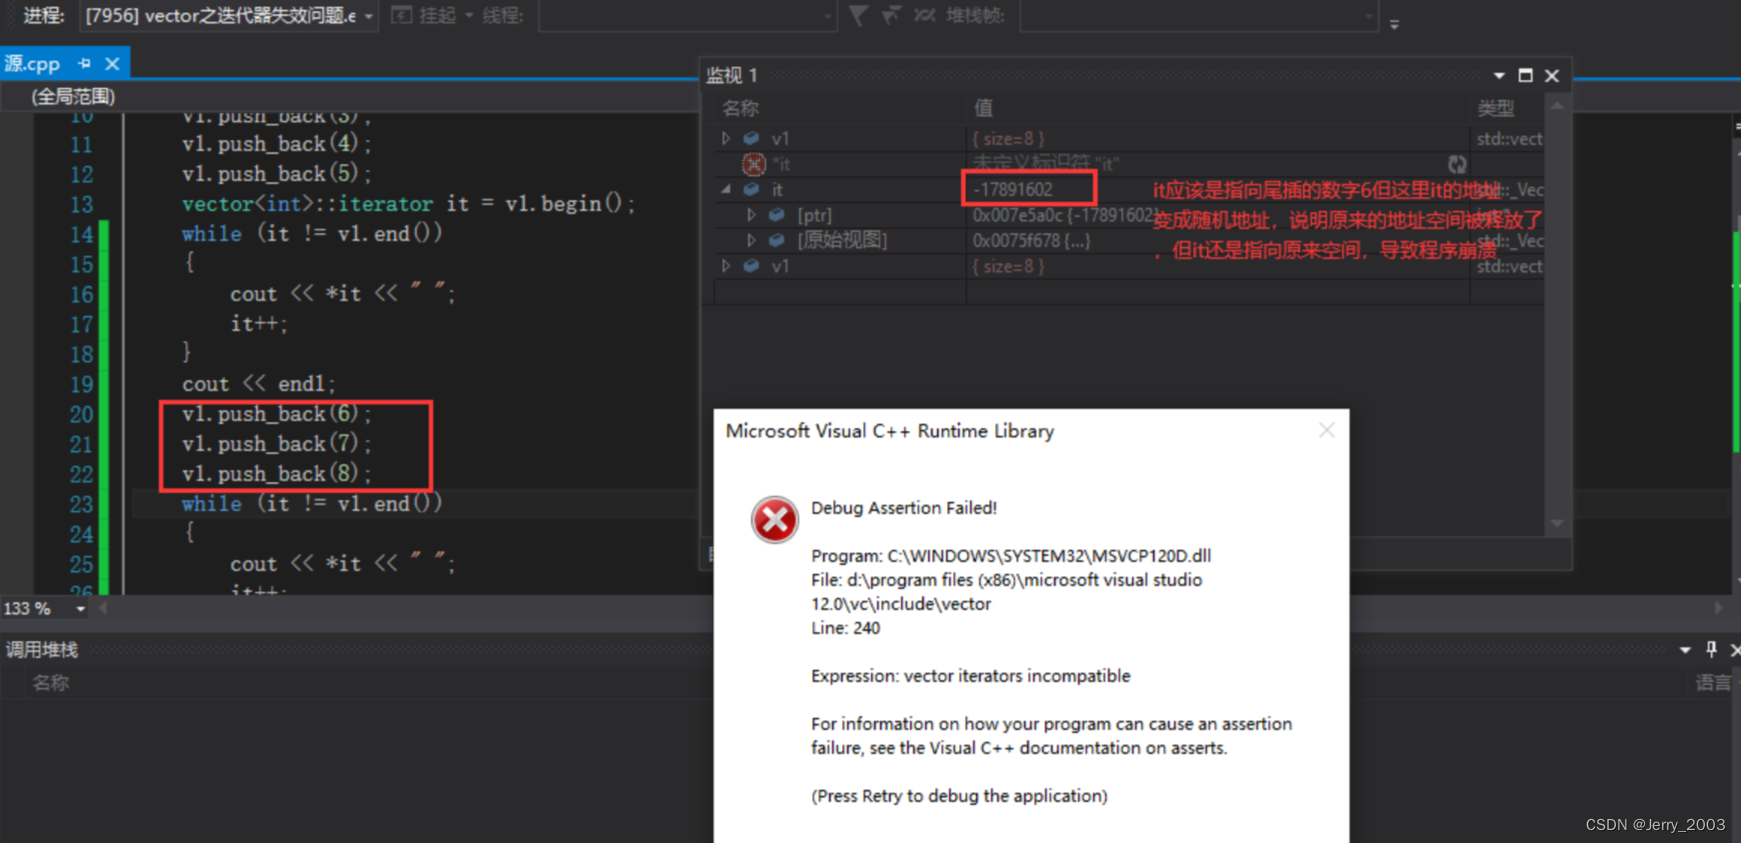
Task: Click the filter funnel icon in debug toolbar
Action: (x=858, y=15)
